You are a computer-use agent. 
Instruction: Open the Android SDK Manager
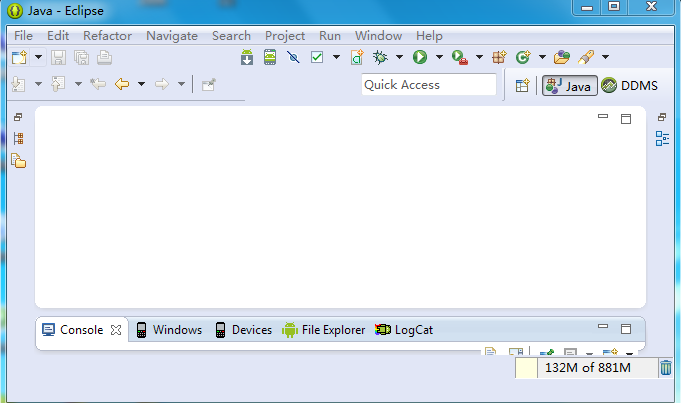click(x=247, y=57)
